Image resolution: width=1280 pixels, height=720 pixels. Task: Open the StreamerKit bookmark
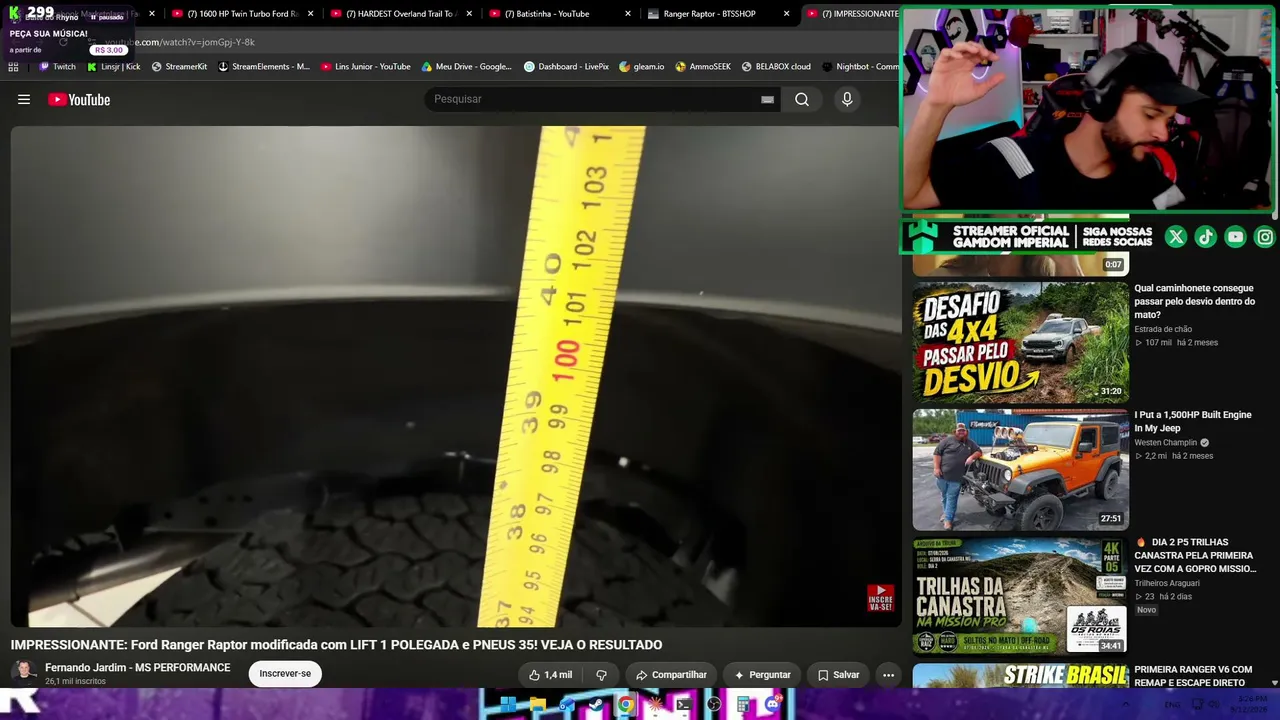coord(179,67)
